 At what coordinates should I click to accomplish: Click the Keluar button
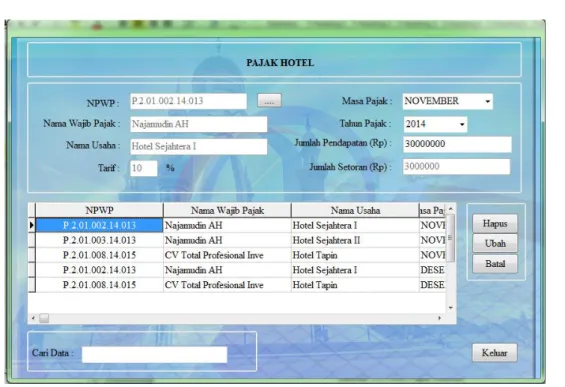point(494,353)
